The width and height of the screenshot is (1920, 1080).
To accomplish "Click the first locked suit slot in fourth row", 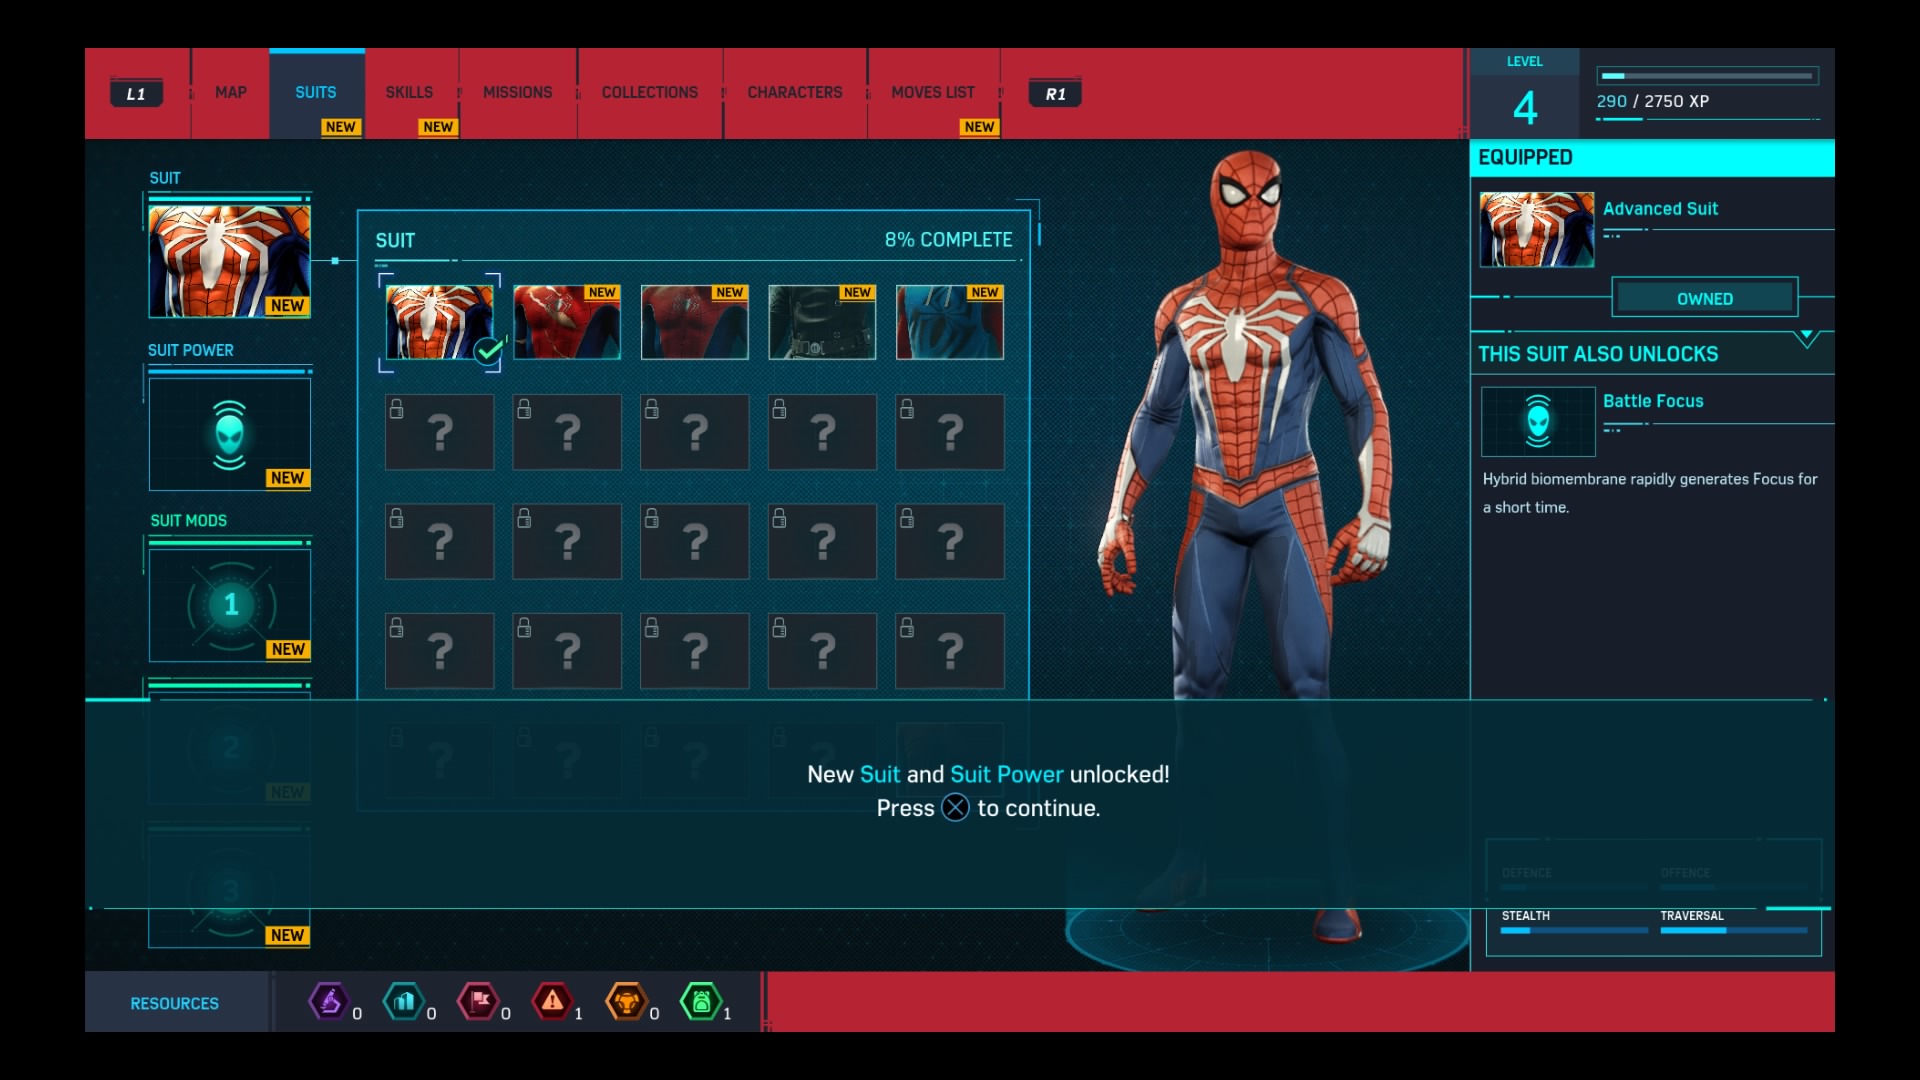I will [x=439, y=651].
